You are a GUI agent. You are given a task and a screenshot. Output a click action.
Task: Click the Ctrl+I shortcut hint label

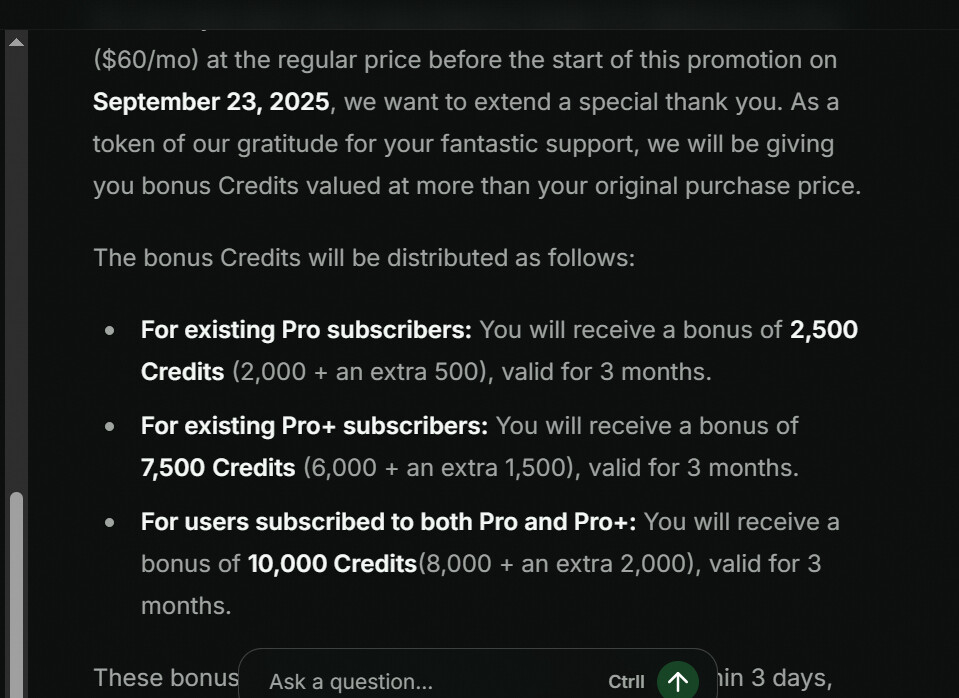[x=626, y=682]
